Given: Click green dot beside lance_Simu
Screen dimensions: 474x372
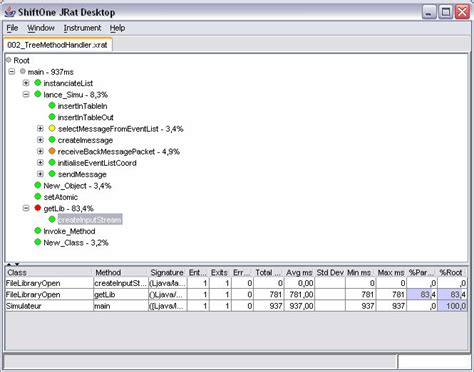Looking at the screenshot, I should [38, 94].
